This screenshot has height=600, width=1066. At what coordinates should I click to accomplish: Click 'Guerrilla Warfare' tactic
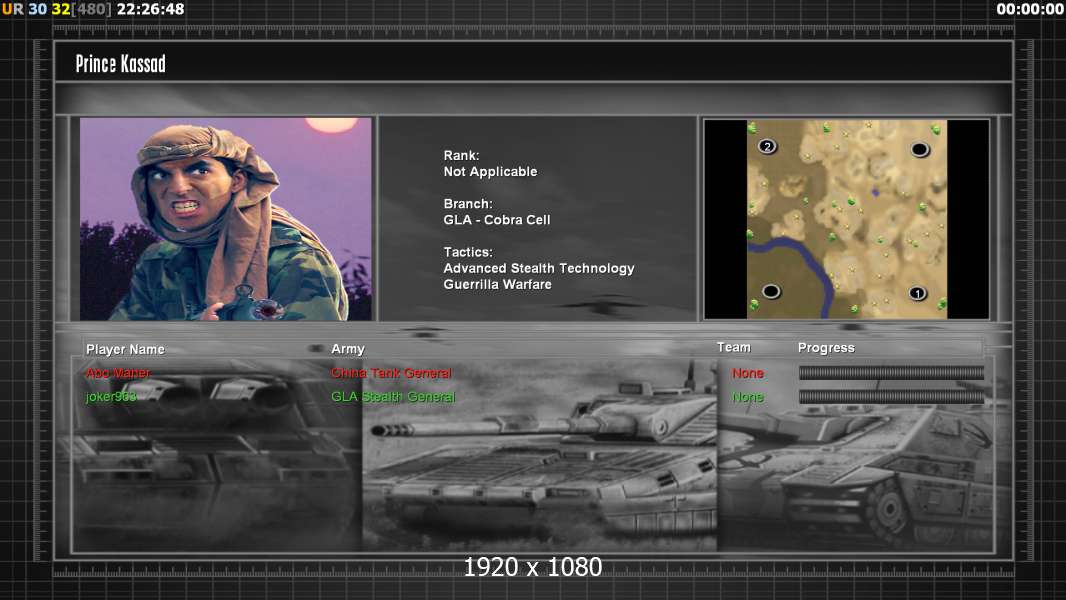point(498,285)
